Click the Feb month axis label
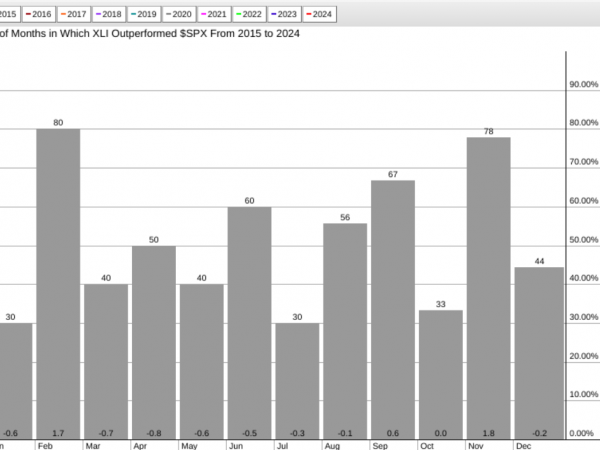 45,446
